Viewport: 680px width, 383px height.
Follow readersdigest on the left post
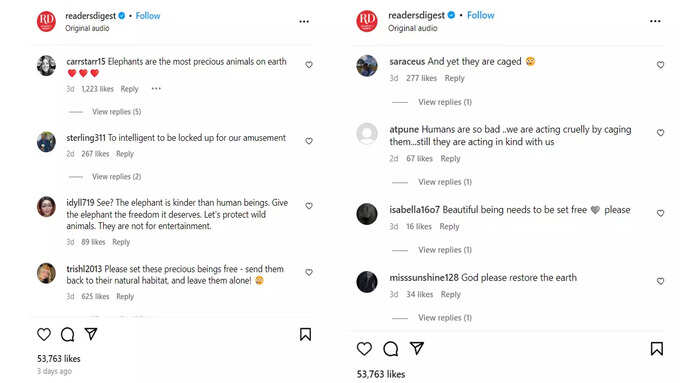(148, 16)
